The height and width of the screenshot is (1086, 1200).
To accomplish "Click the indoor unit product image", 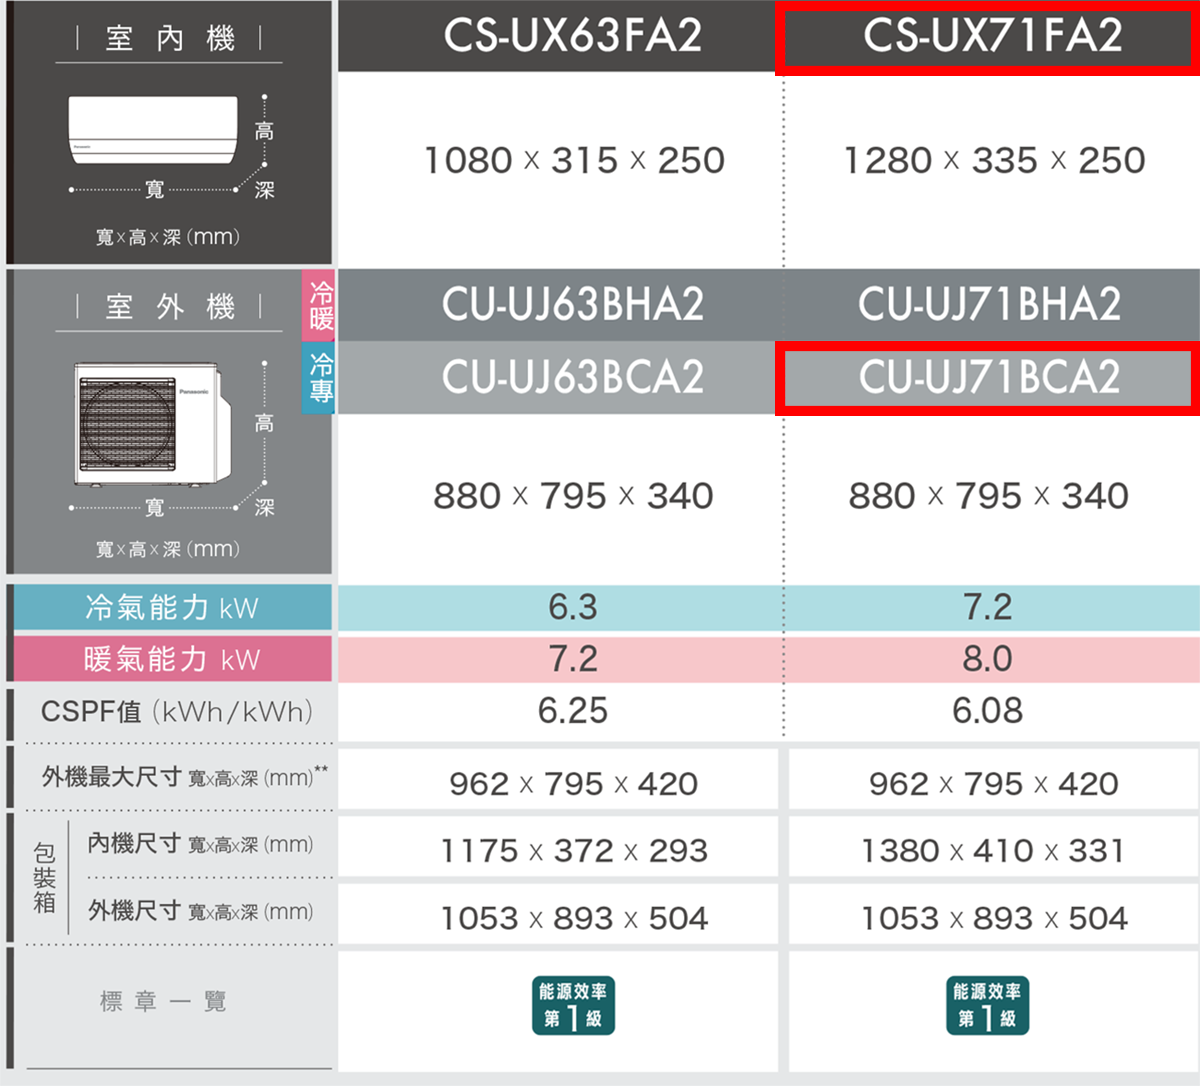I will tap(153, 130).
